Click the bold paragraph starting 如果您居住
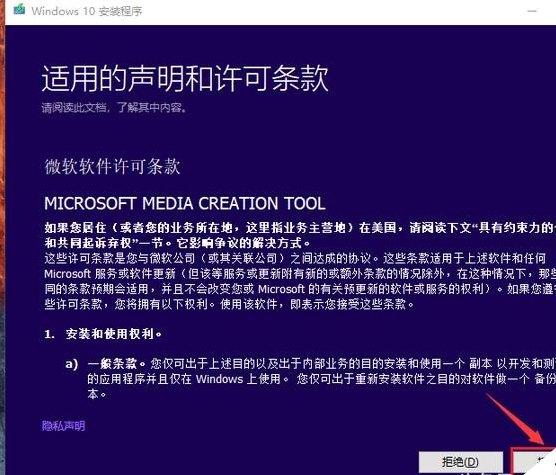The height and width of the screenshot is (475, 556). (300, 235)
